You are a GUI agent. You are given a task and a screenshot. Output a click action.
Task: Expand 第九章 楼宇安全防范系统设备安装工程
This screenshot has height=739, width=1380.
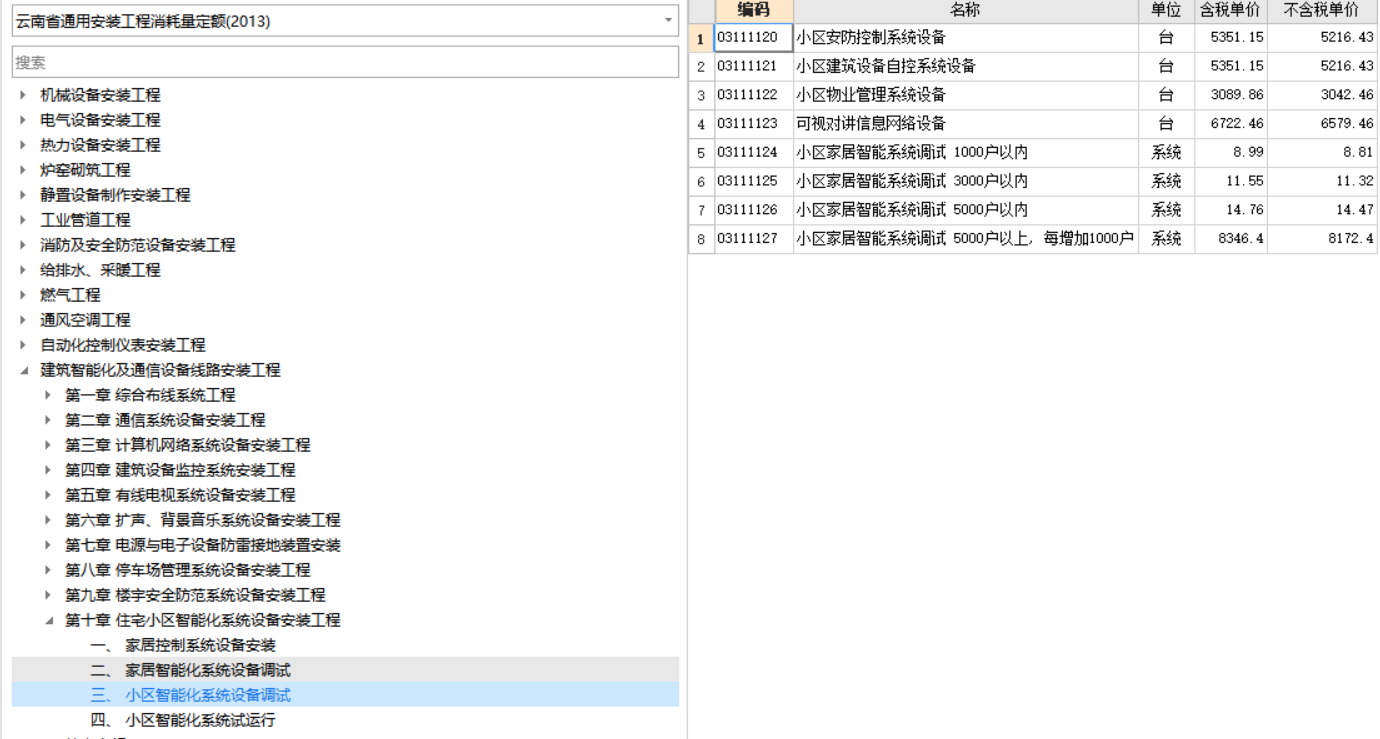[48, 595]
